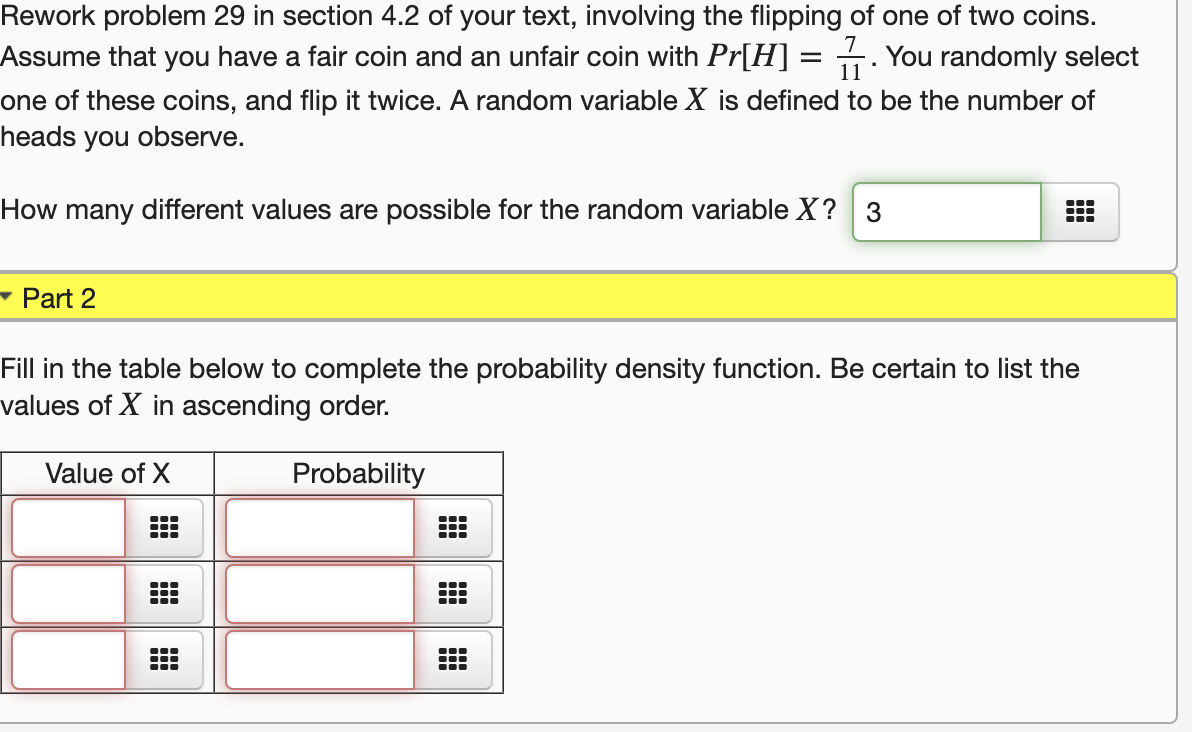
Task: Click the first Probability input box
Action: coord(320,527)
